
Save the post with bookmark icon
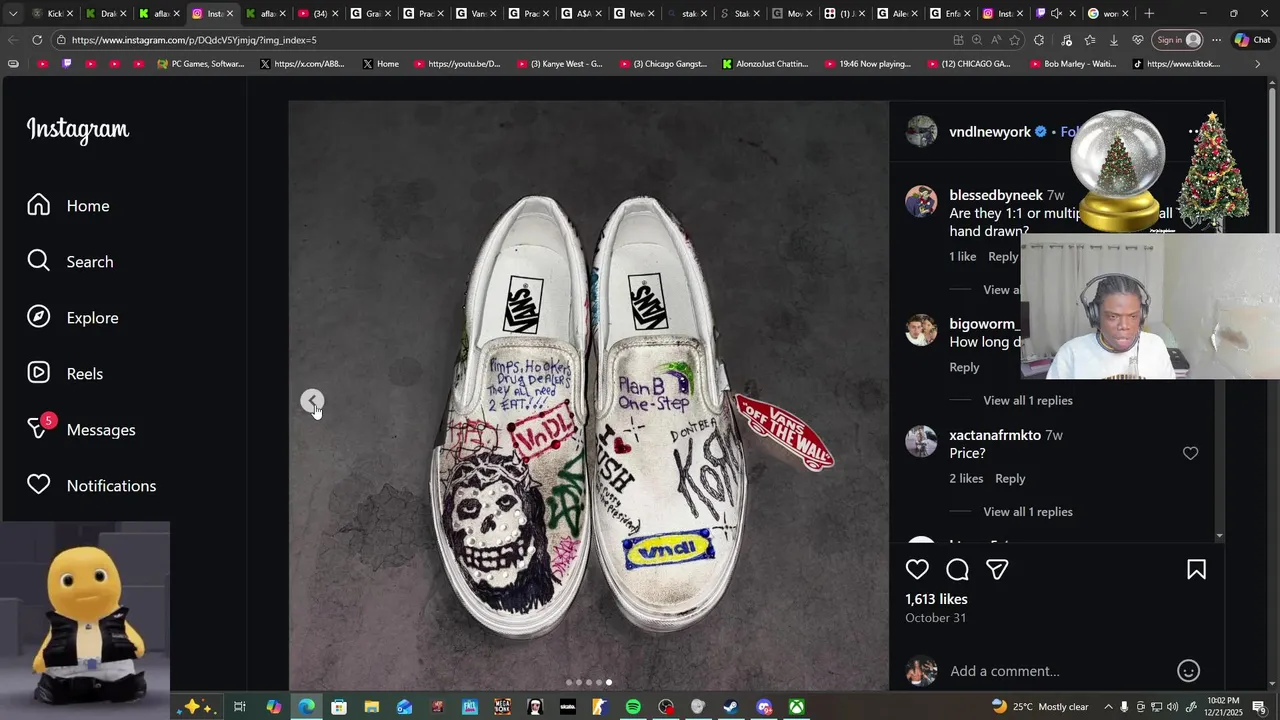(x=1196, y=570)
